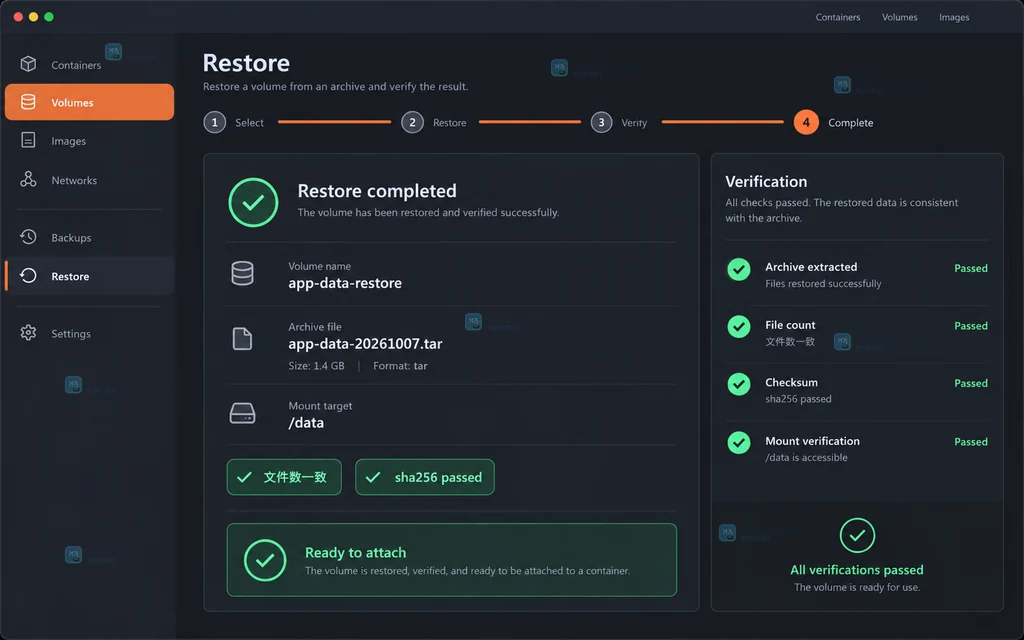Go to step 2 Restore in wizard
The width and height of the screenshot is (1024, 640).
tap(434, 122)
